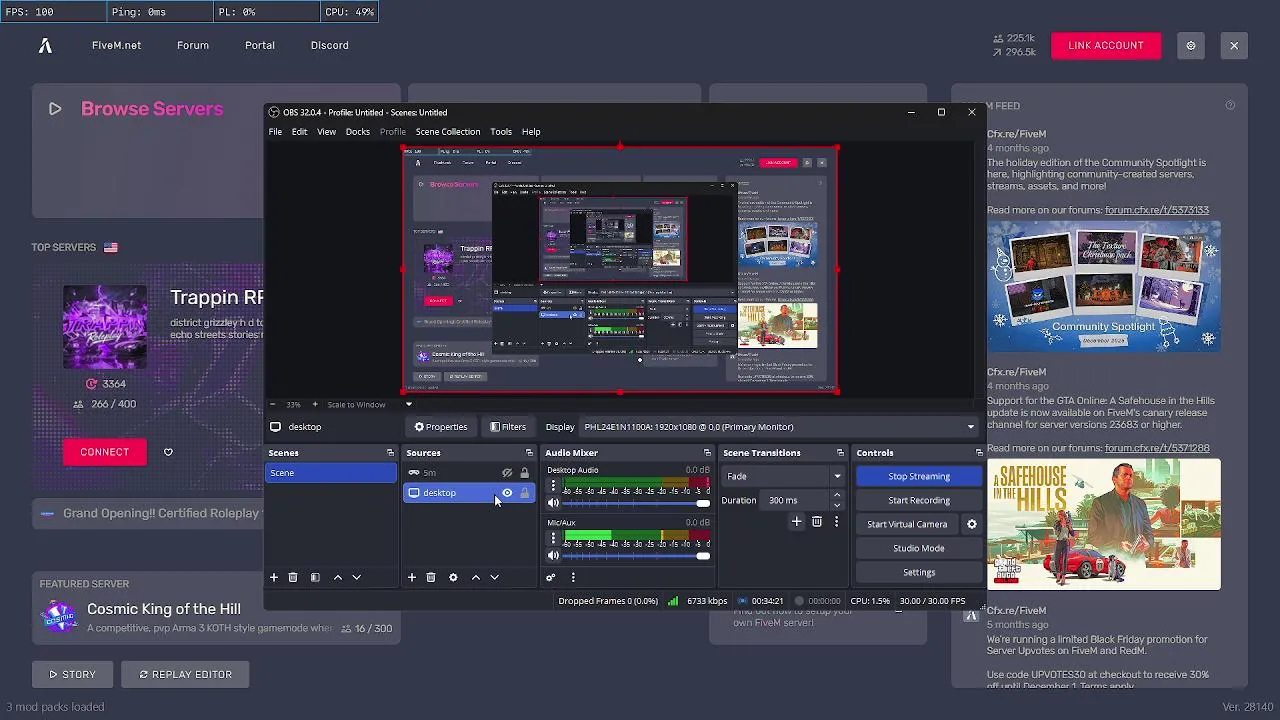
Task: Open REPLAY EDITOR in FiveM
Action: pyautogui.click(x=185, y=674)
